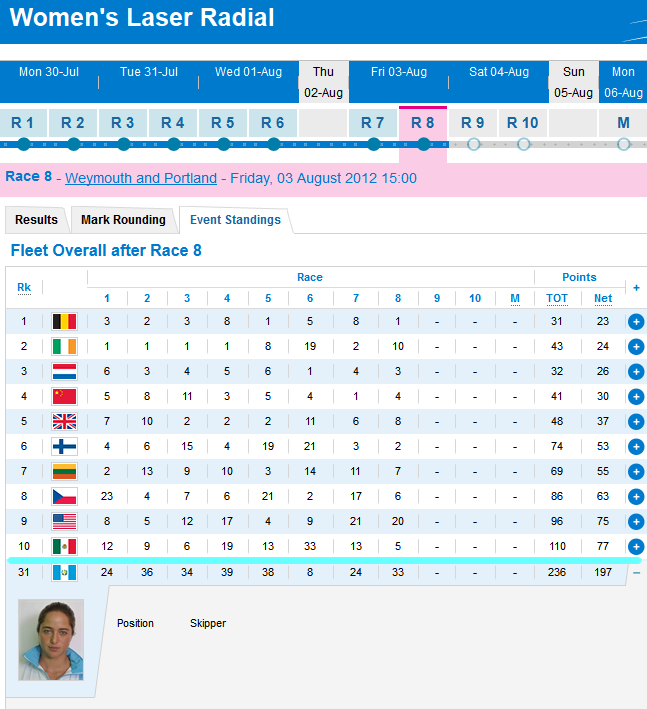The height and width of the screenshot is (709, 647).
Task: Select the R 2 race tab
Action: click(x=73, y=123)
